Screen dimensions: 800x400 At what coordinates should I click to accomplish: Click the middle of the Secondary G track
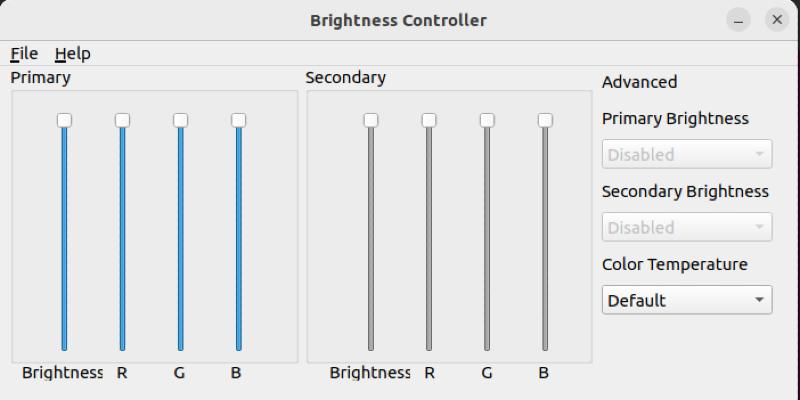coord(487,235)
